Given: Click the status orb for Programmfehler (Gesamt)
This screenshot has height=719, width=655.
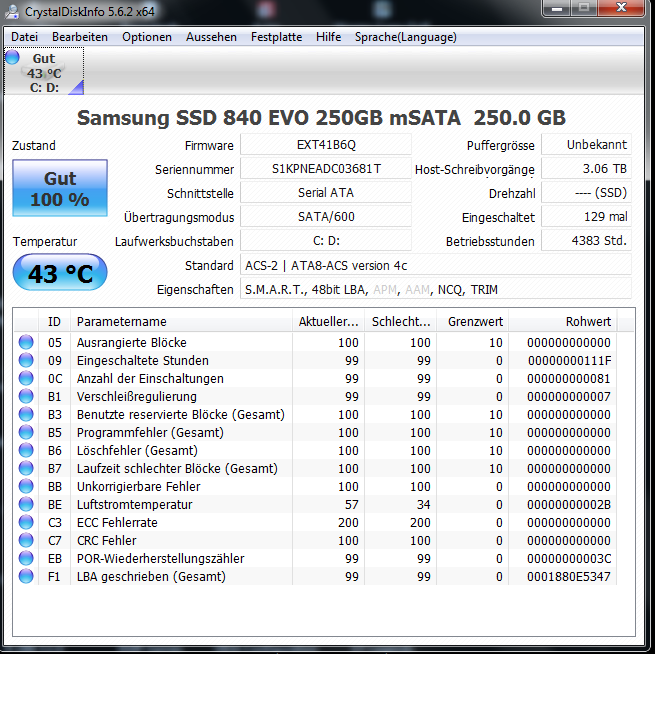Looking at the screenshot, I should (26, 432).
